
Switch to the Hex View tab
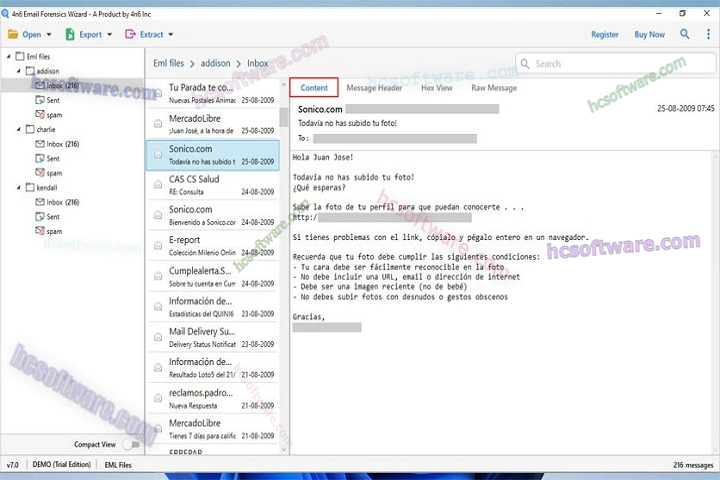coord(437,88)
